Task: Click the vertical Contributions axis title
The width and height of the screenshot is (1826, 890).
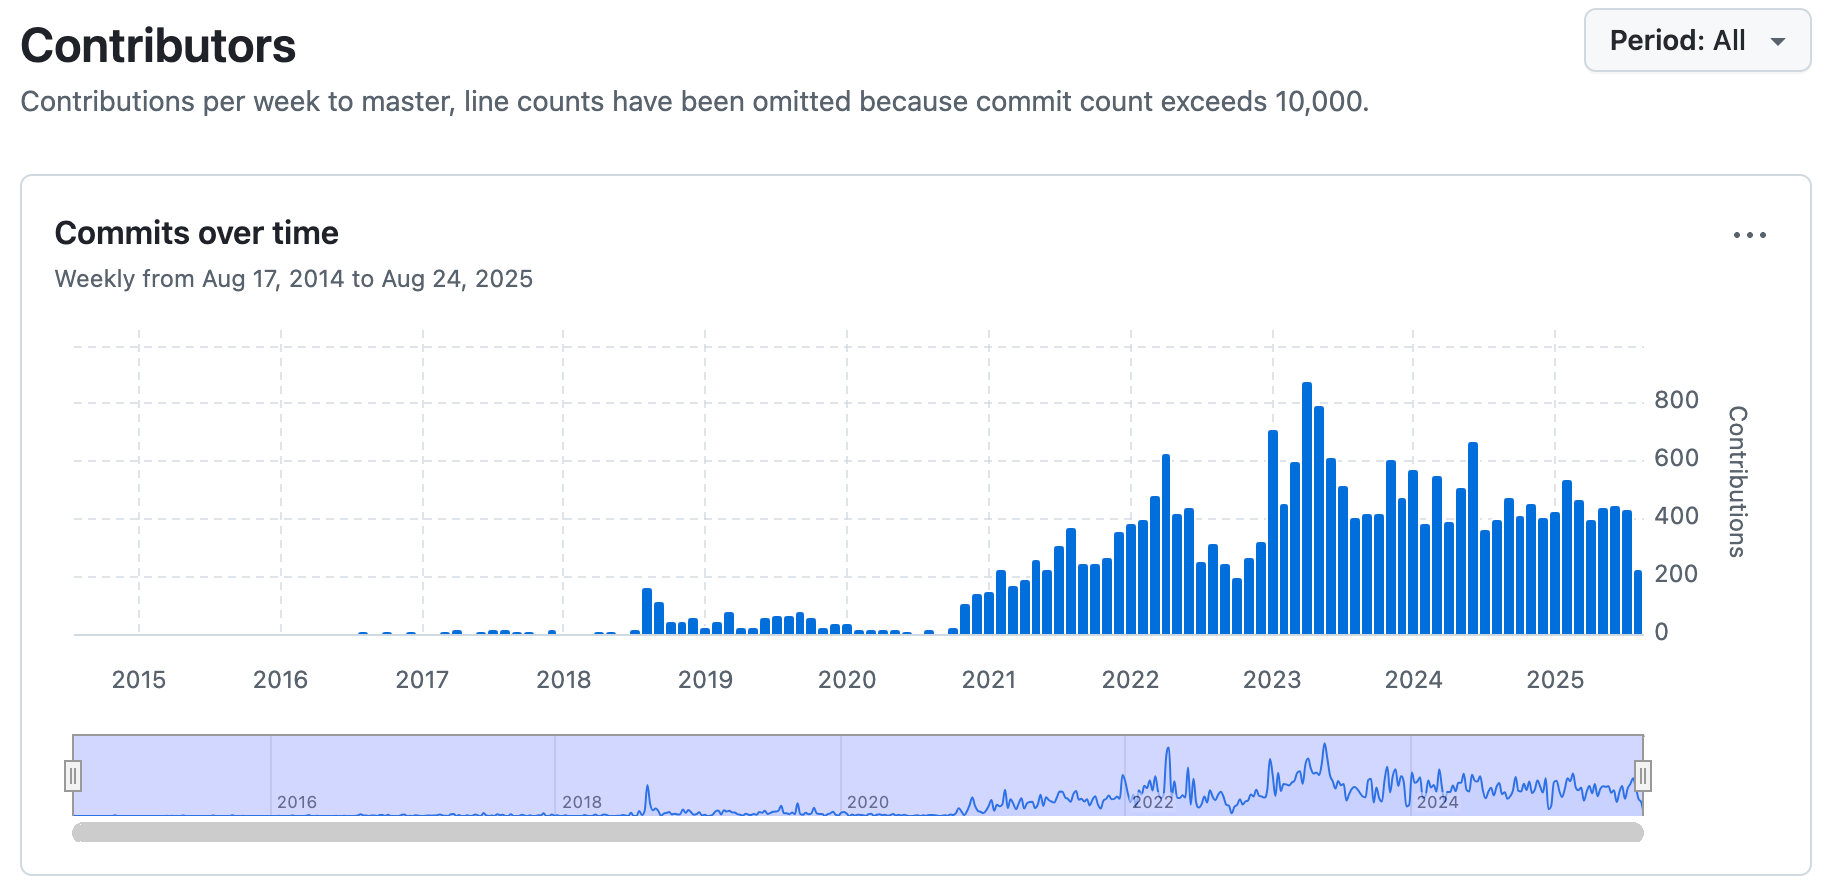Action: click(1737, 481)
